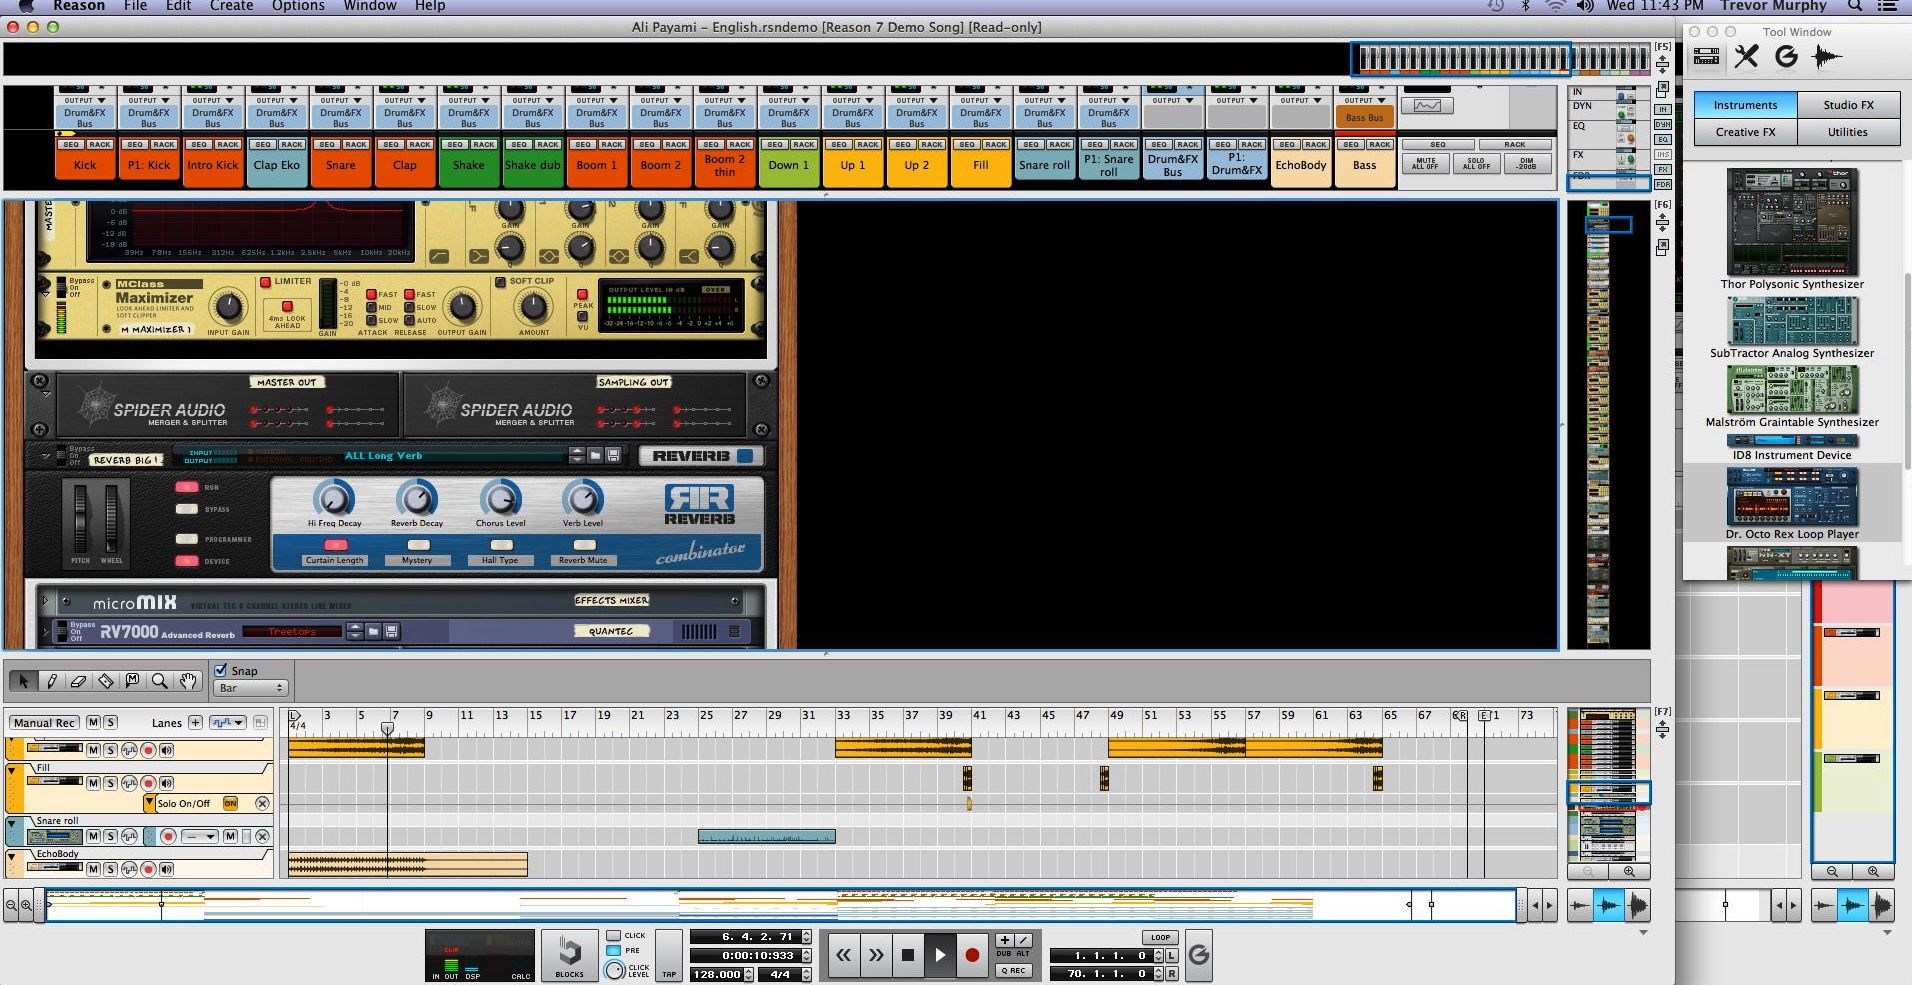The image size is (1912, 985).
Task: Open the Snap value Bar dropdown
Action: coord(251,688)
